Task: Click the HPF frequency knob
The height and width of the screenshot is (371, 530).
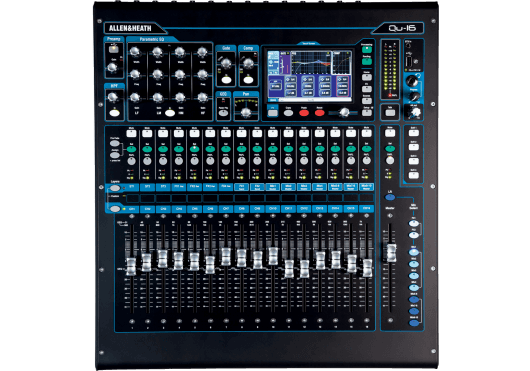Action: tap(112, 97)
